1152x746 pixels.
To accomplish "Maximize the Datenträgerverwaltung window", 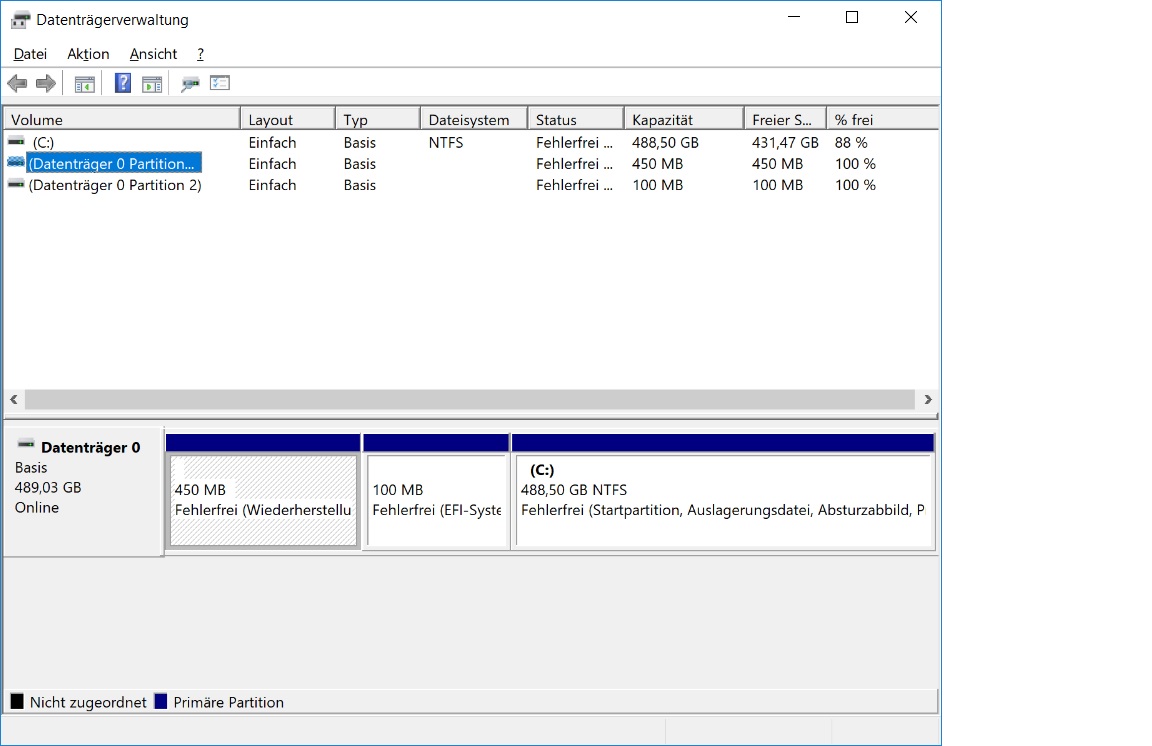I will pos(852,17).
